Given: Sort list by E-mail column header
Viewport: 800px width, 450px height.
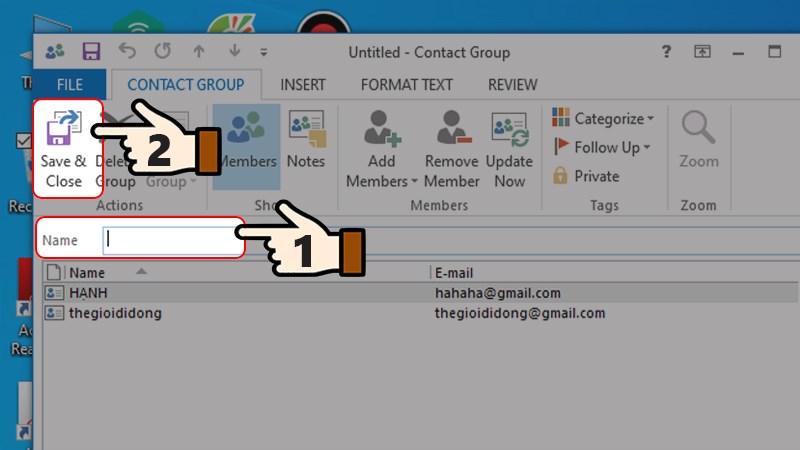Looking at the screenshot, I should (454, 273).
